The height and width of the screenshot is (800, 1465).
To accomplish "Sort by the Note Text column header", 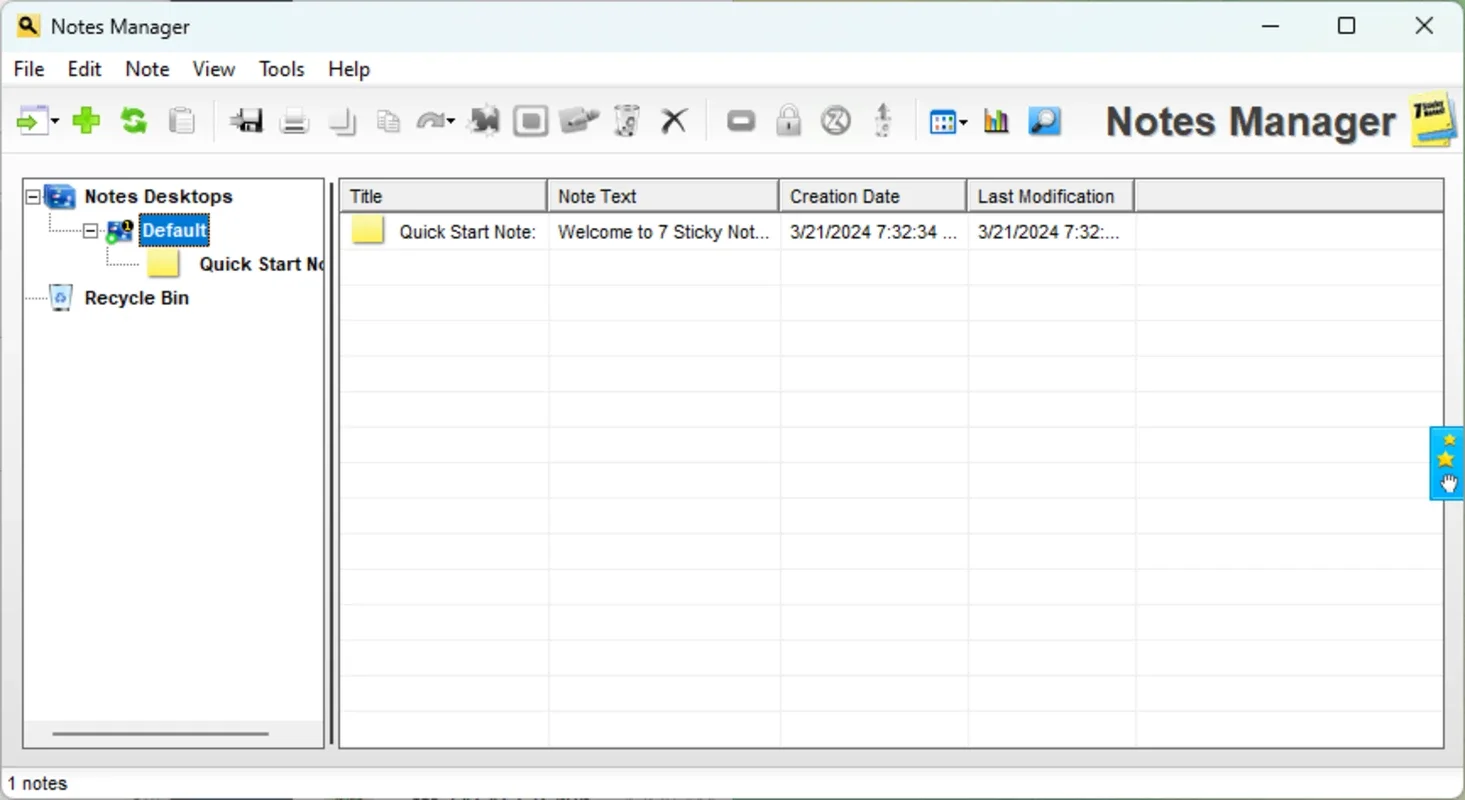I will tap(663, 196).
